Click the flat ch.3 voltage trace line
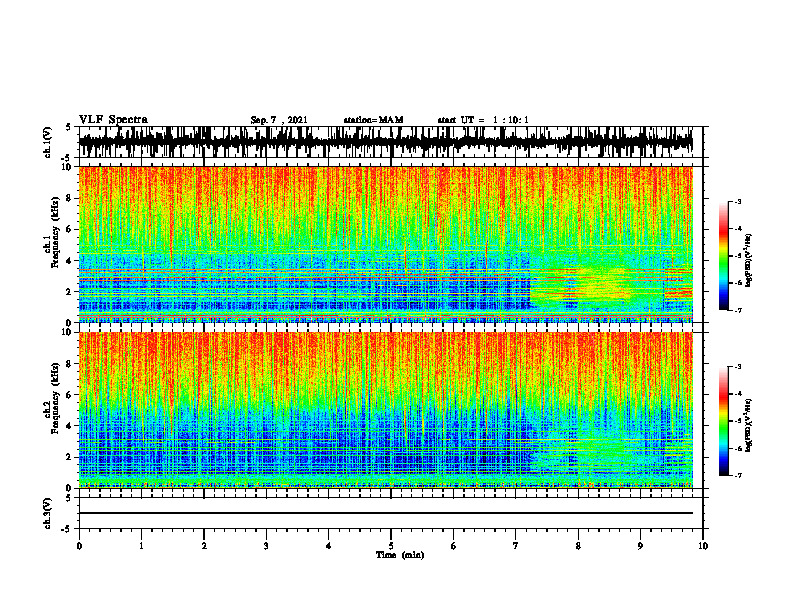Image resolution: width=792 pixels, height=612 pixels. point(386,513)
